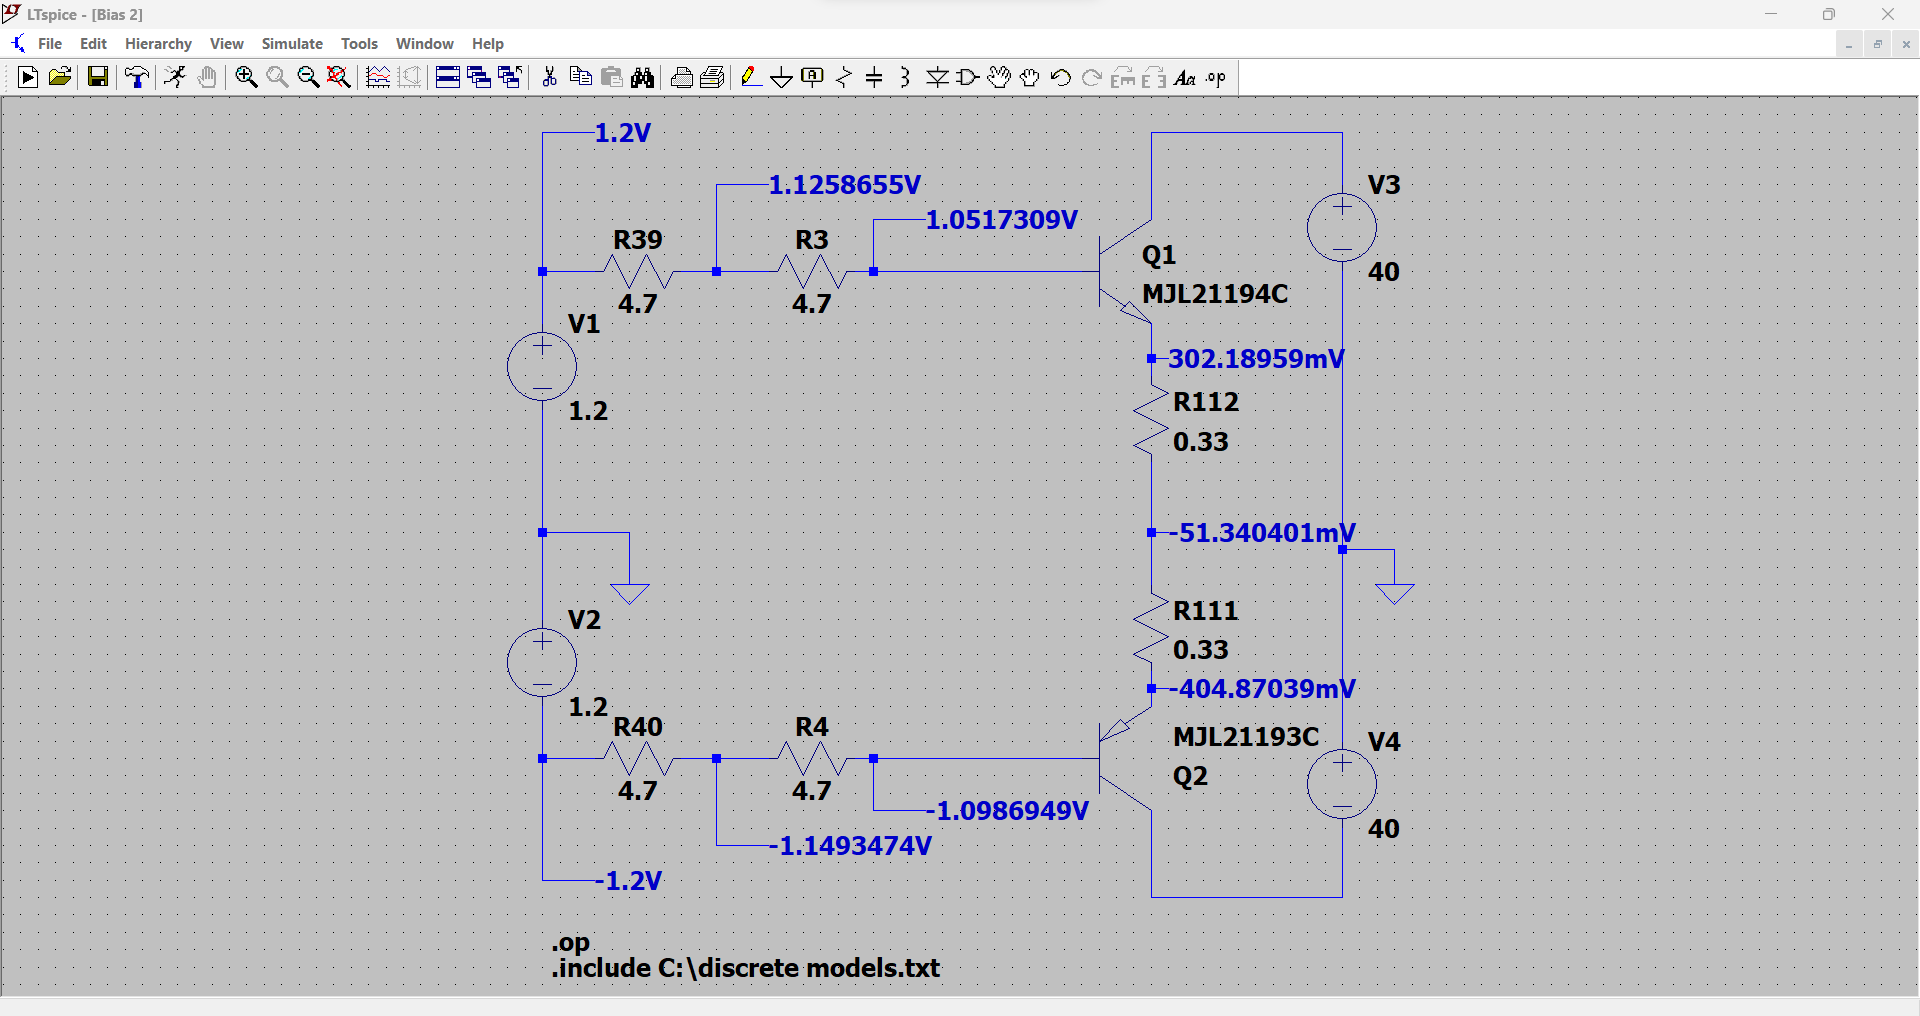Click the voltage source V1 symbol
The height and width of the screenshot is (1016, 1920).
click(x=542, y=367)
